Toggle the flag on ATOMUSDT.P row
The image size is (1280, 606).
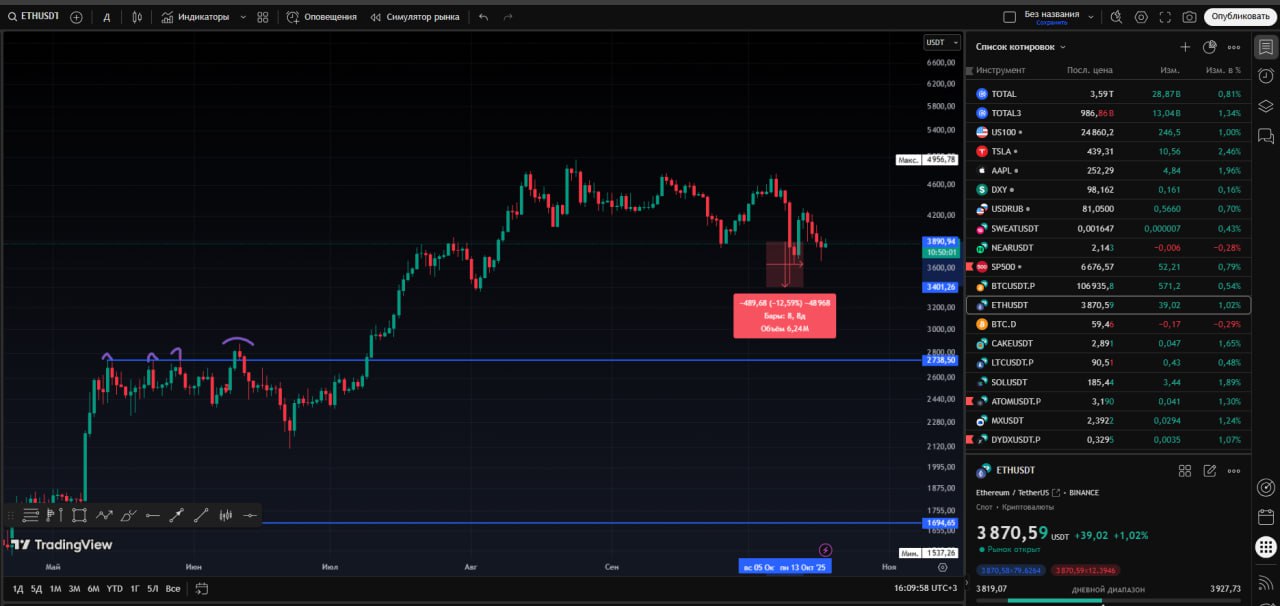[x=969, y=401]
